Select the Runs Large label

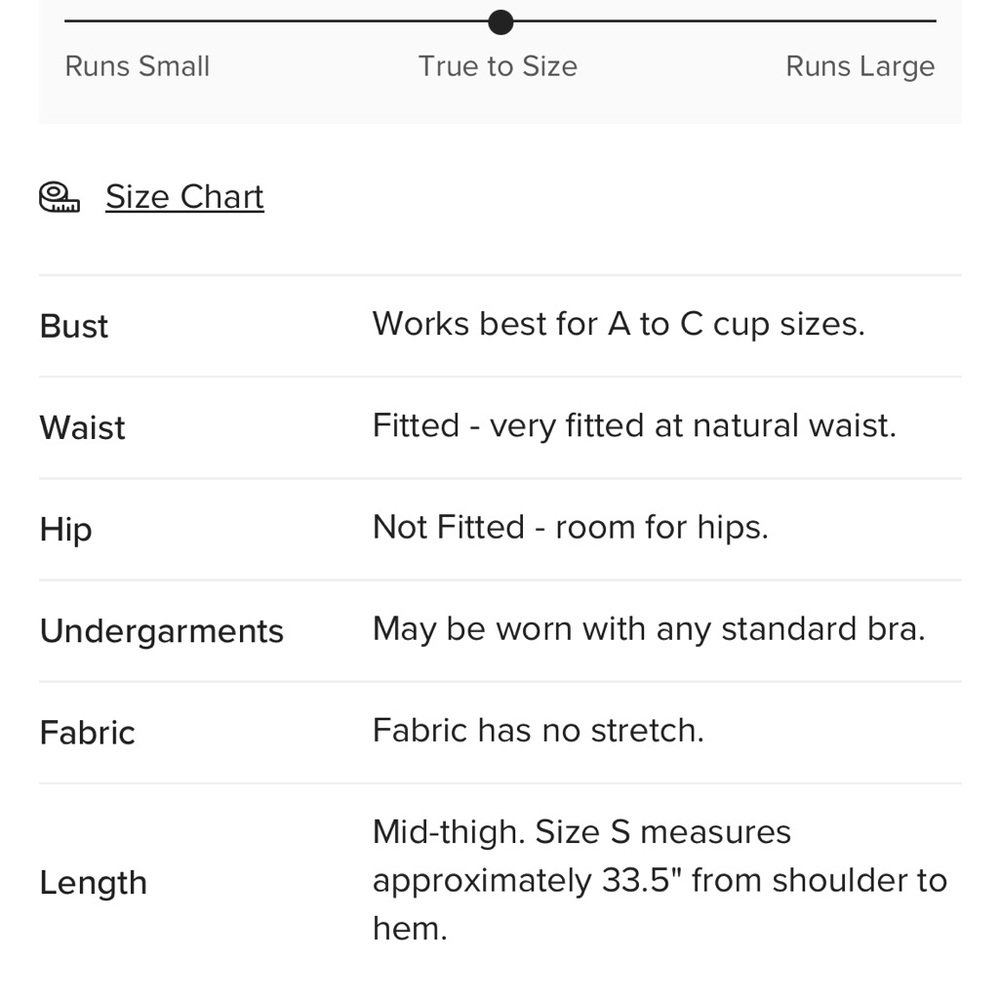860,66
